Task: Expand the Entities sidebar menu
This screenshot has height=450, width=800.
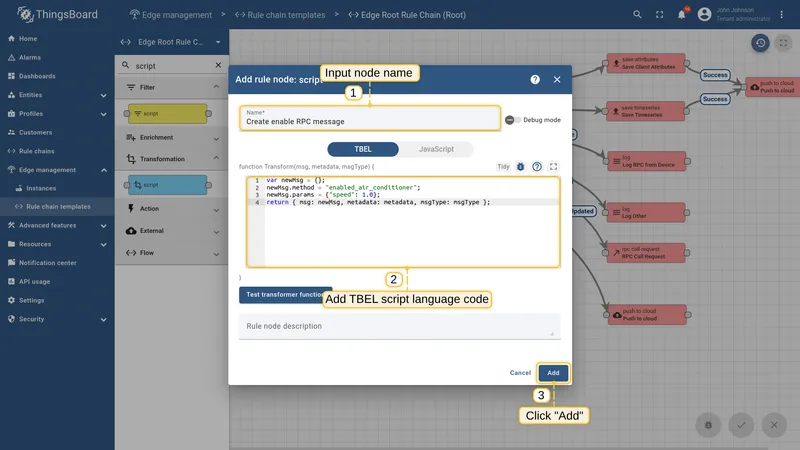Action: [x=57, y=95]
